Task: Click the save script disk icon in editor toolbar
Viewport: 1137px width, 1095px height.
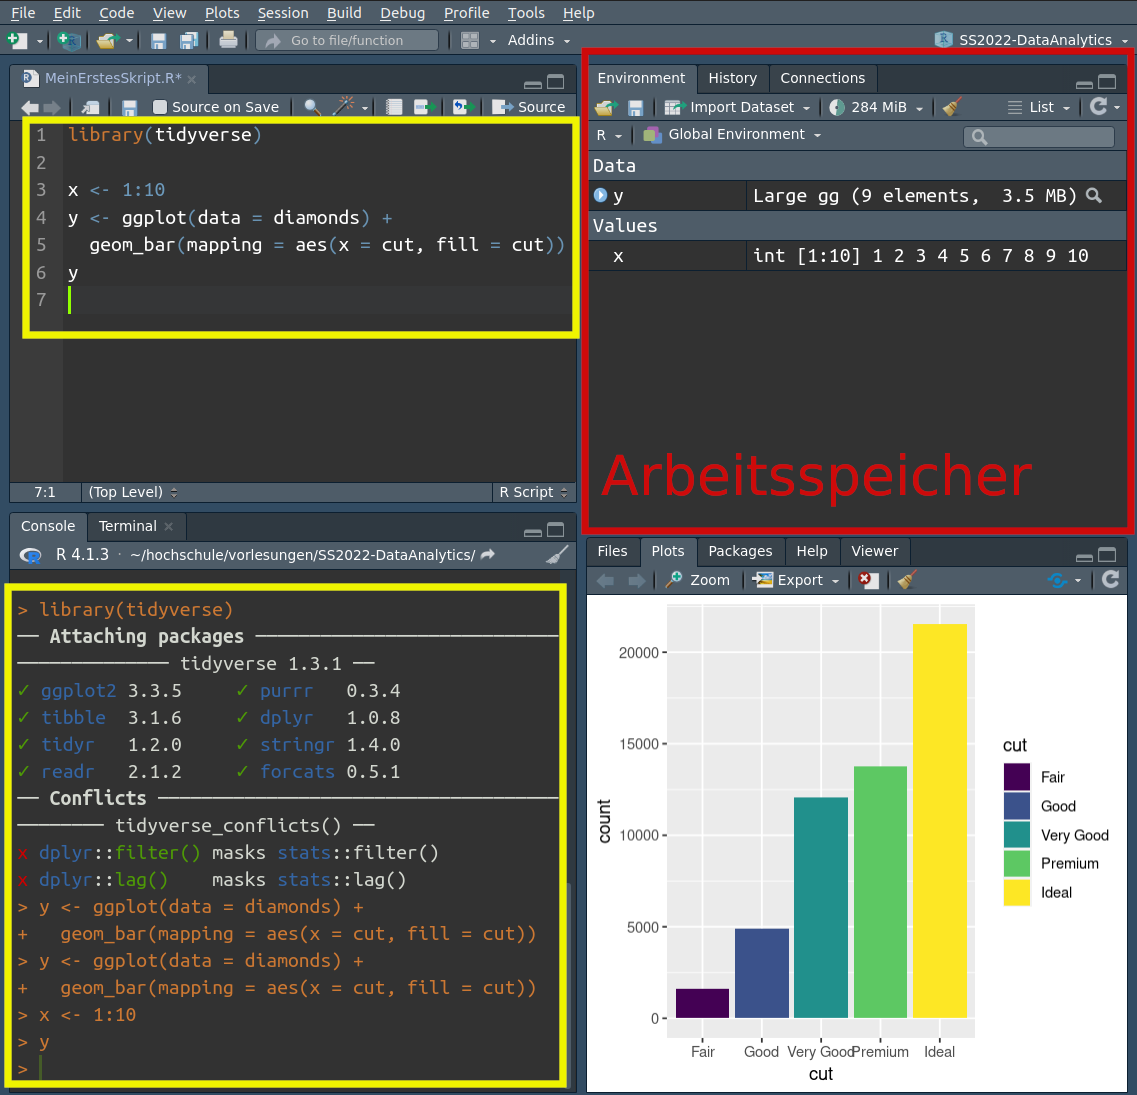Action: pos(129,107)
